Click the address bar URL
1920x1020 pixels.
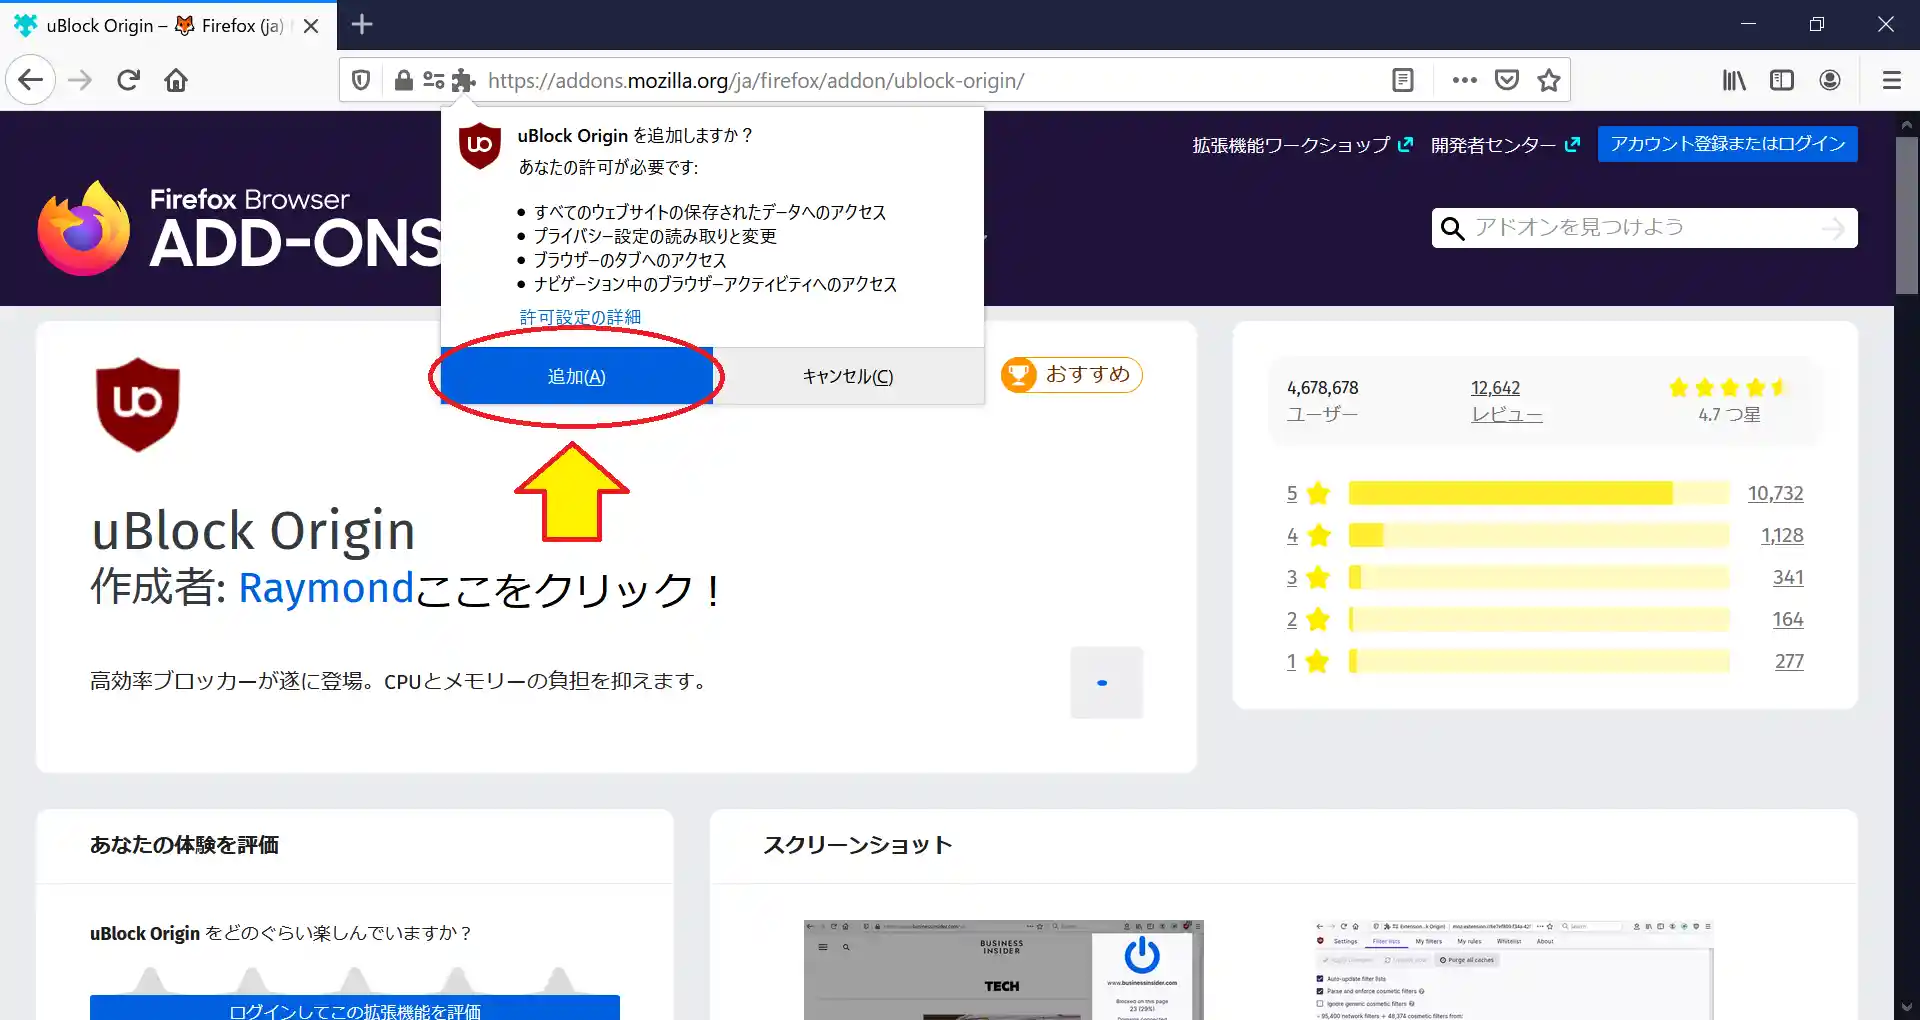(756, 80)
